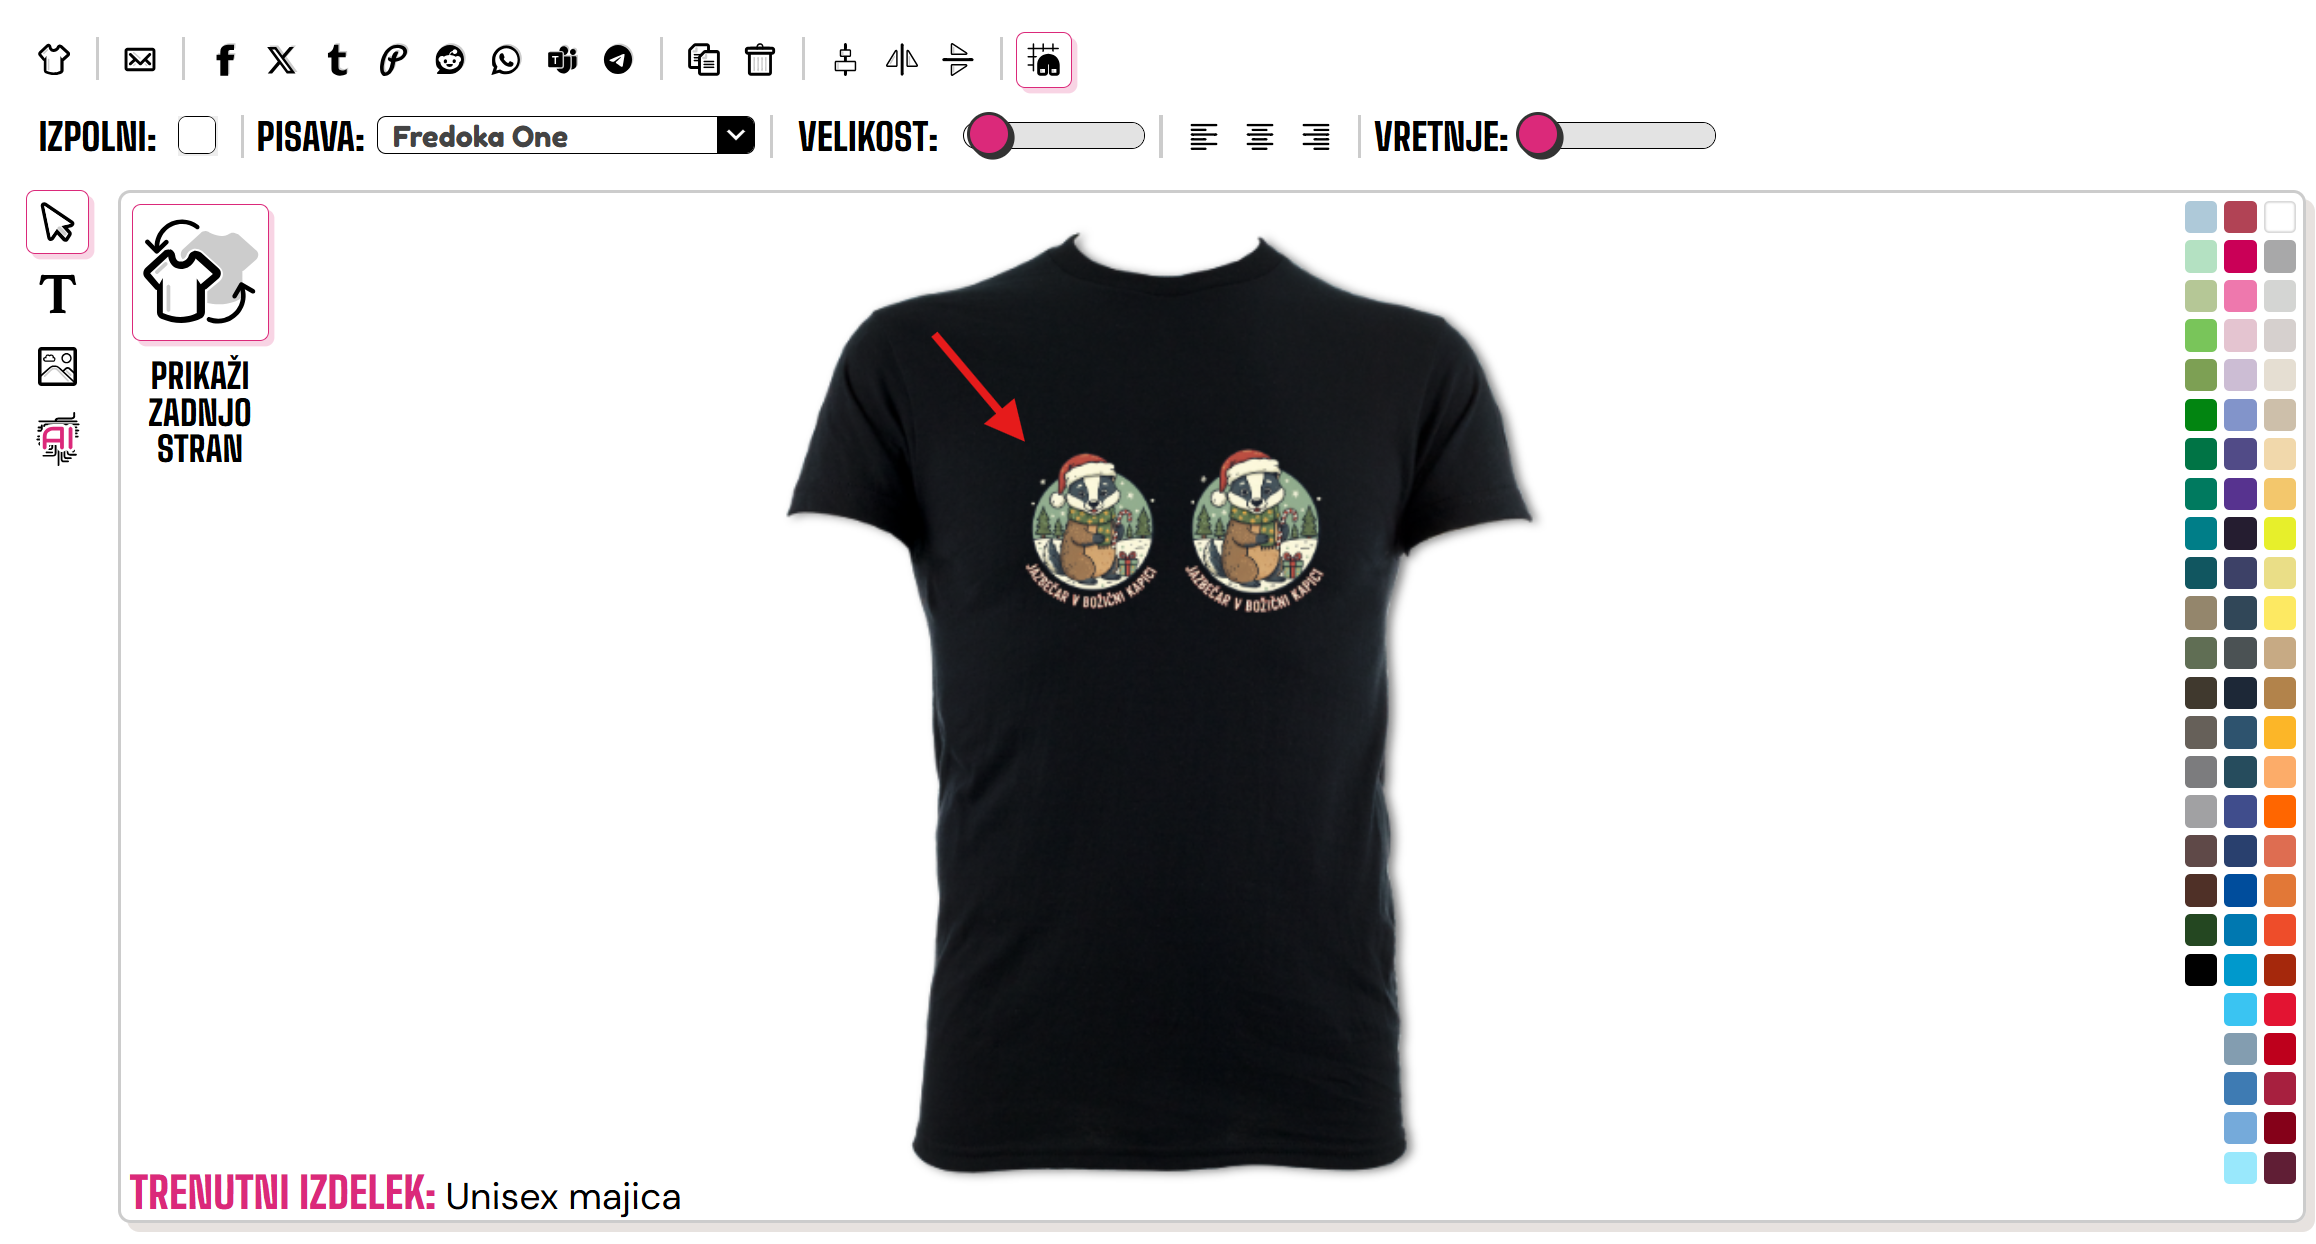Open the AI image generator tool
Viewport: 2316px width, 1244px height.
pos(57,438)
